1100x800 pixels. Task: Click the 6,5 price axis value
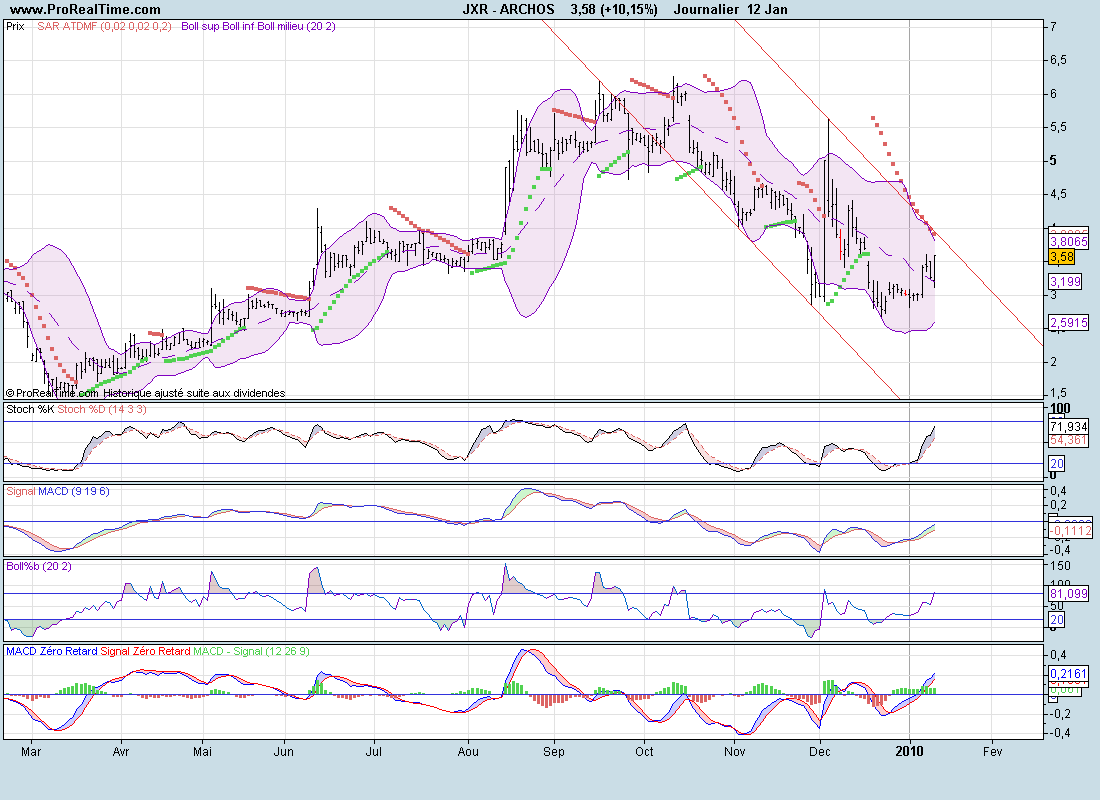(1058, 60)
